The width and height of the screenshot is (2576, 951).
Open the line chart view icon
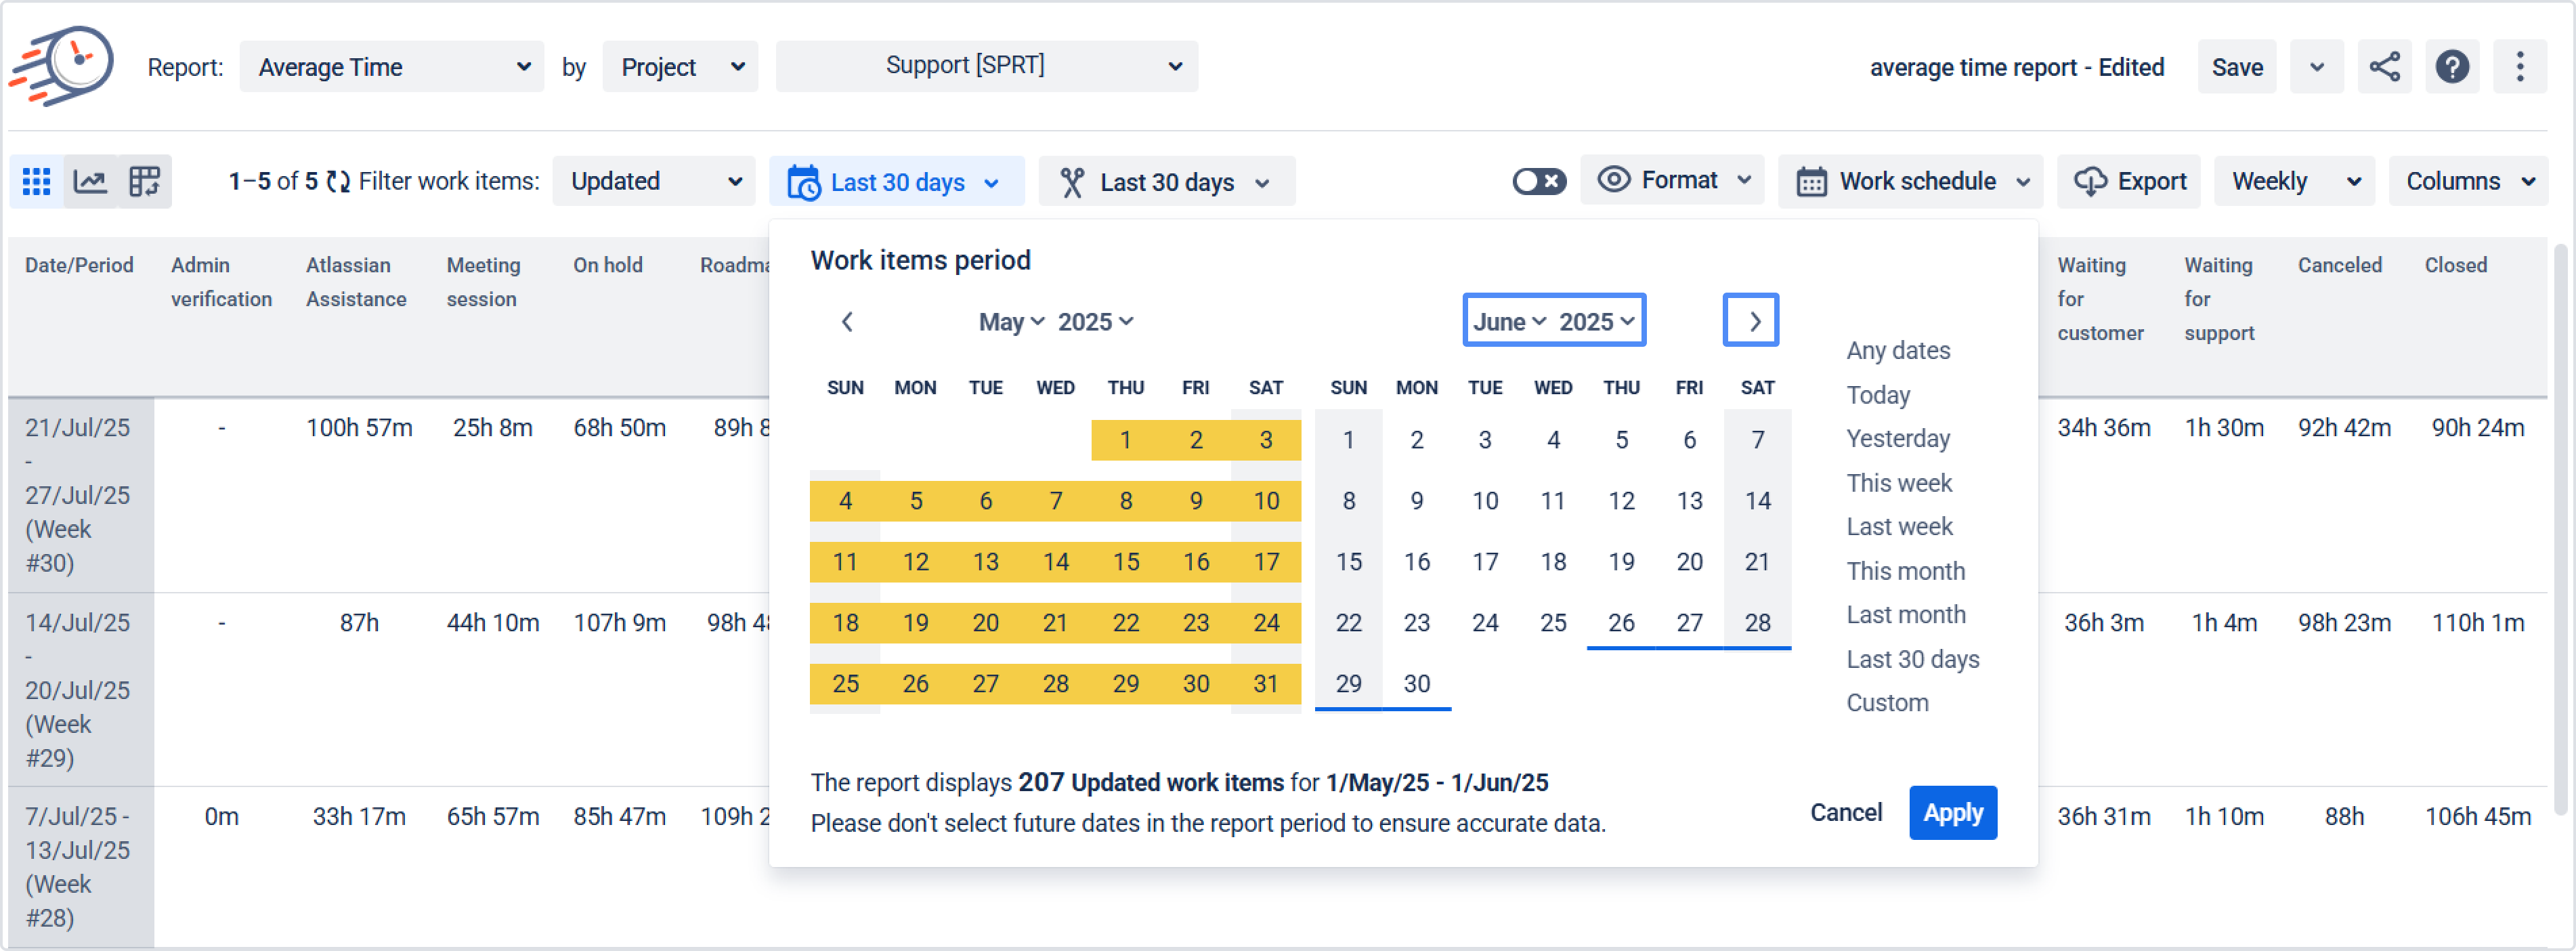(91, 181)
